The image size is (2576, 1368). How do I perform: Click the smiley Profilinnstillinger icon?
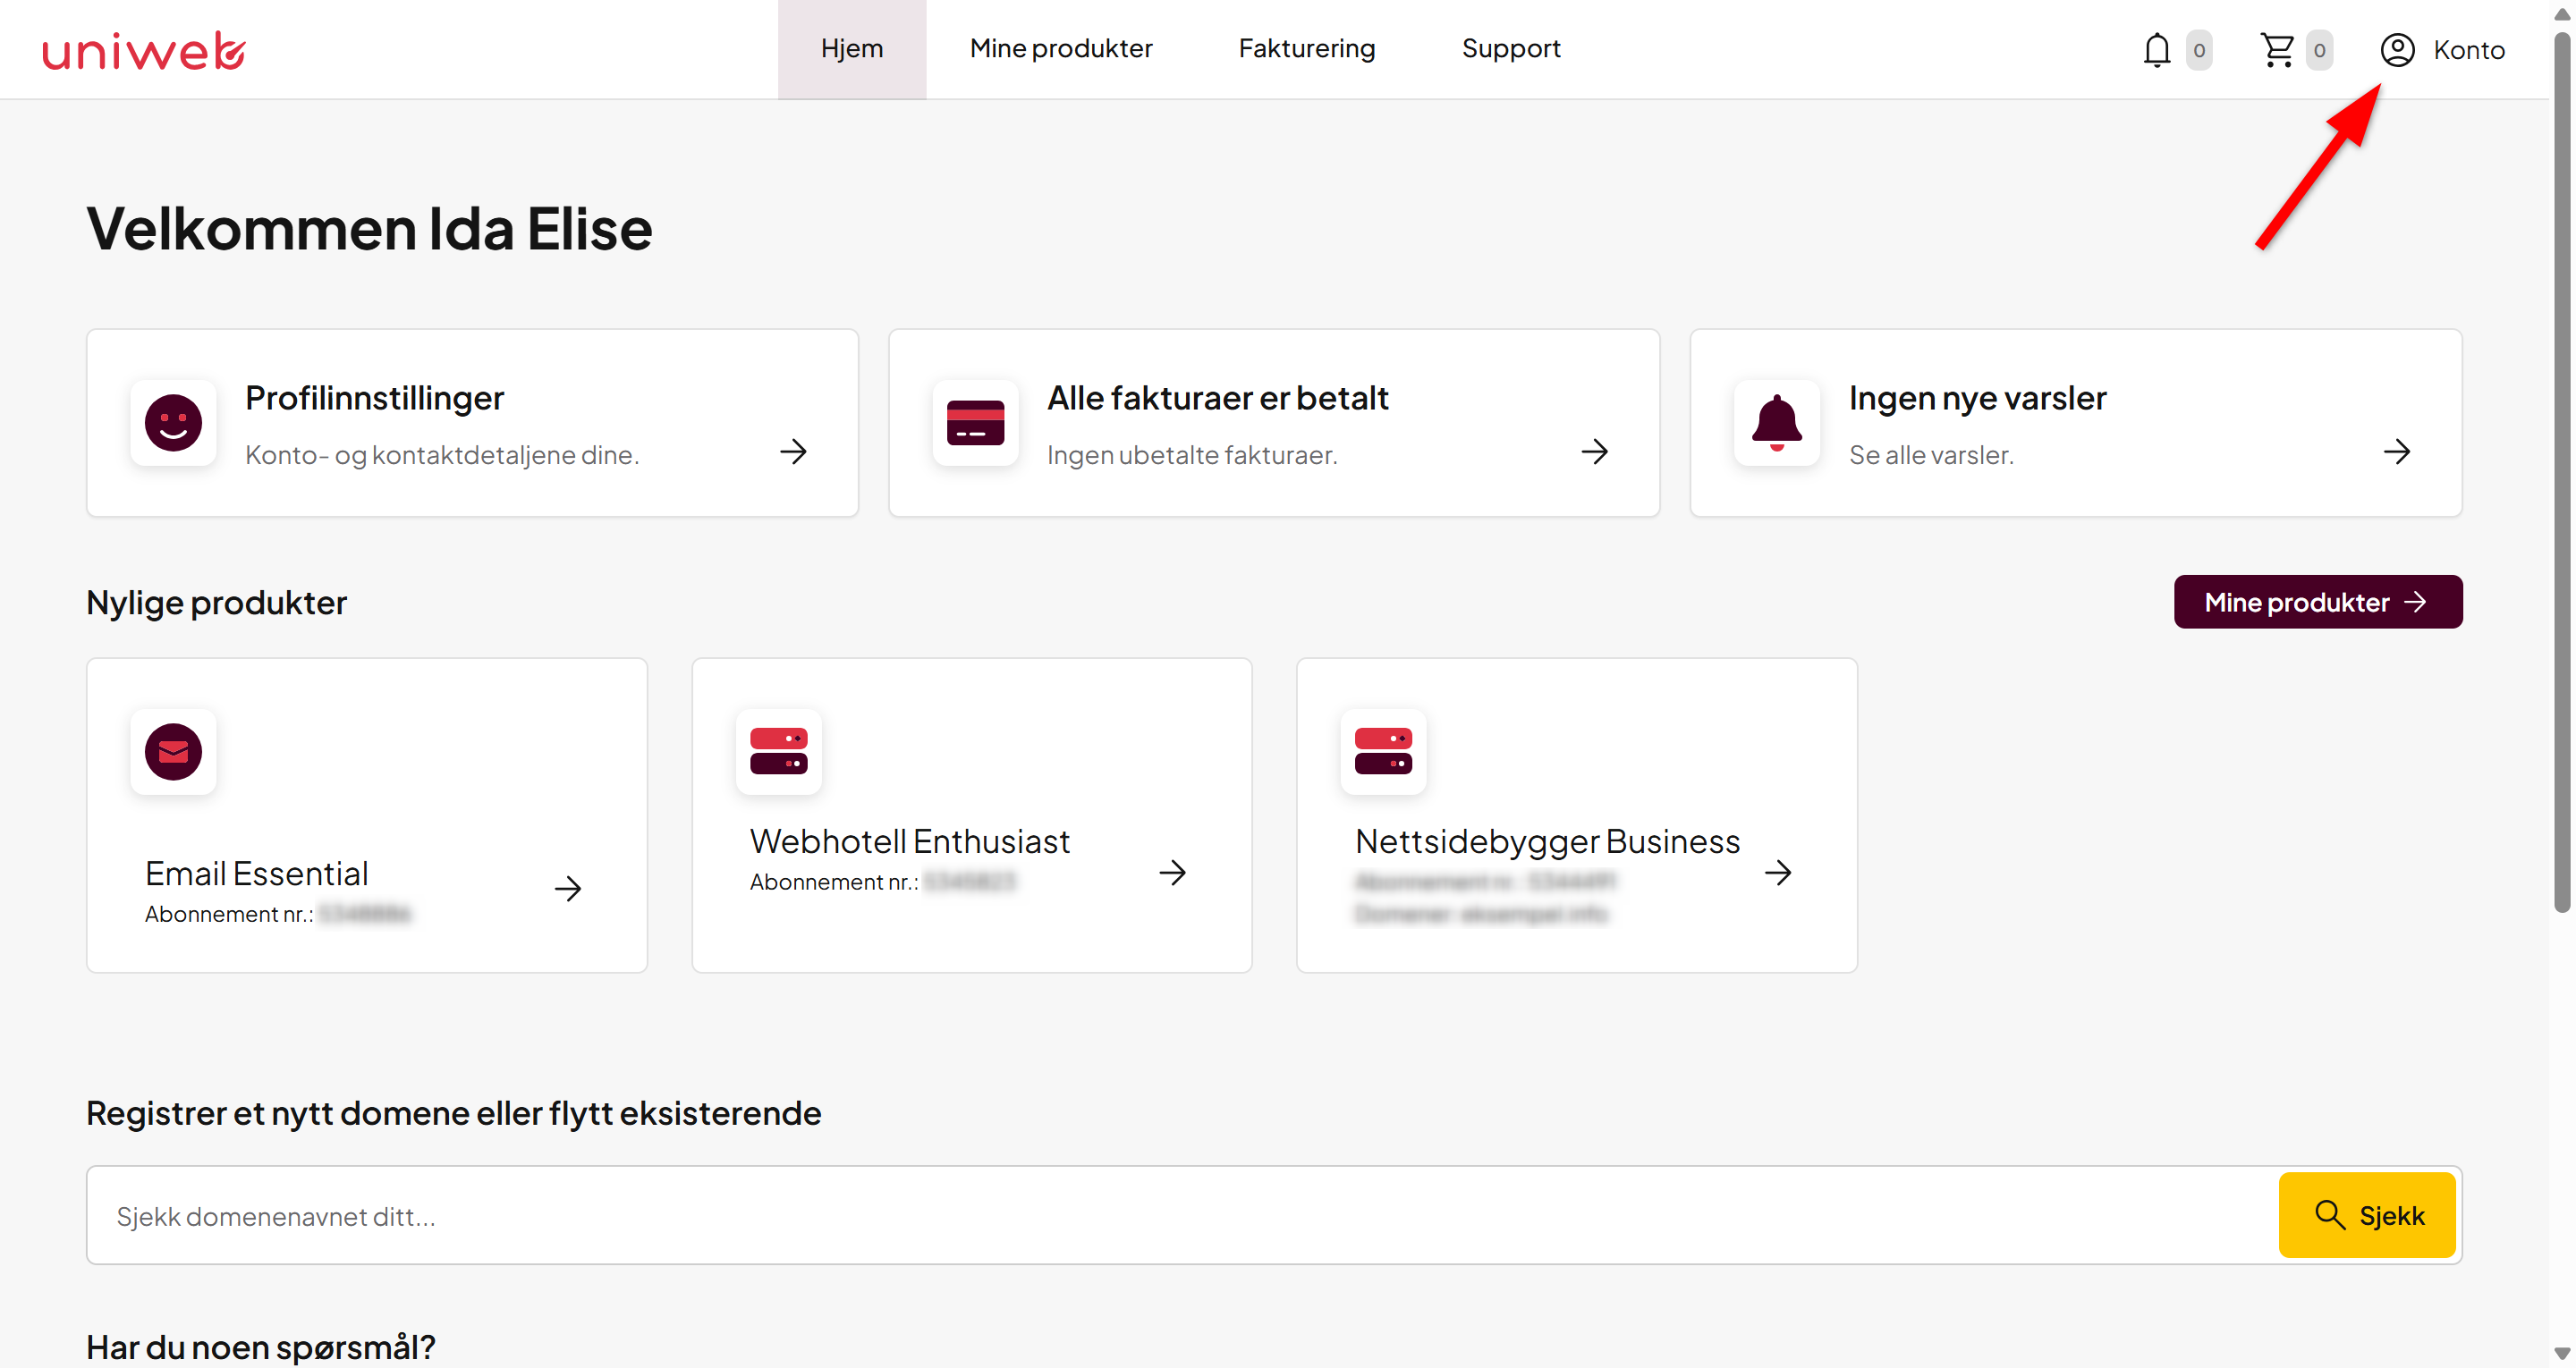pyautogui.click(x=173, y=423)
